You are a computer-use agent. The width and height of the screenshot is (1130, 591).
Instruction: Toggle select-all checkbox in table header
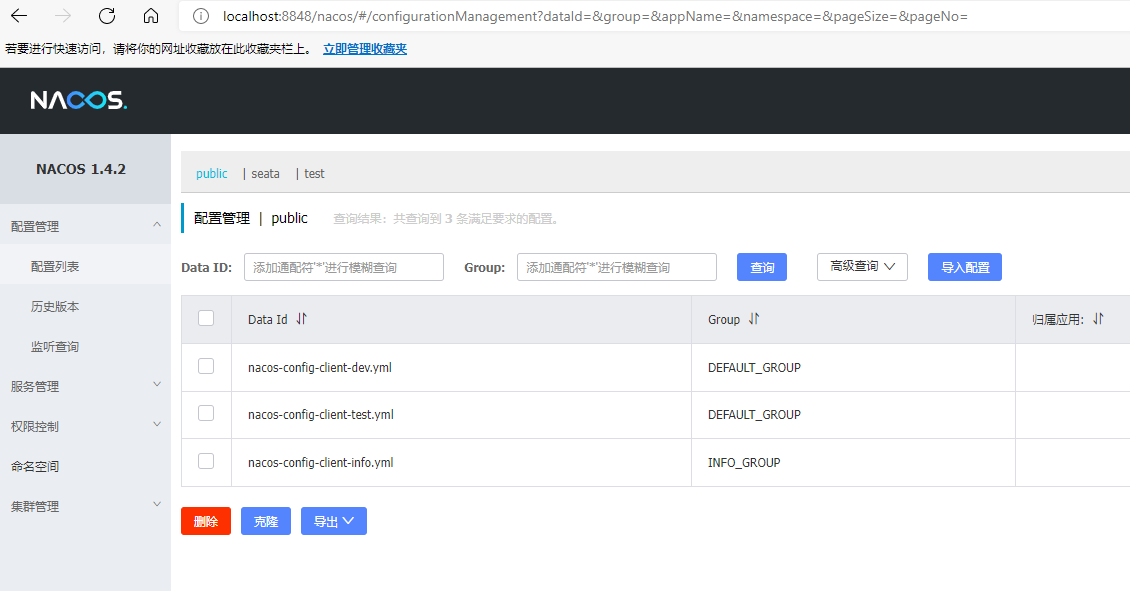coord(206,318)
